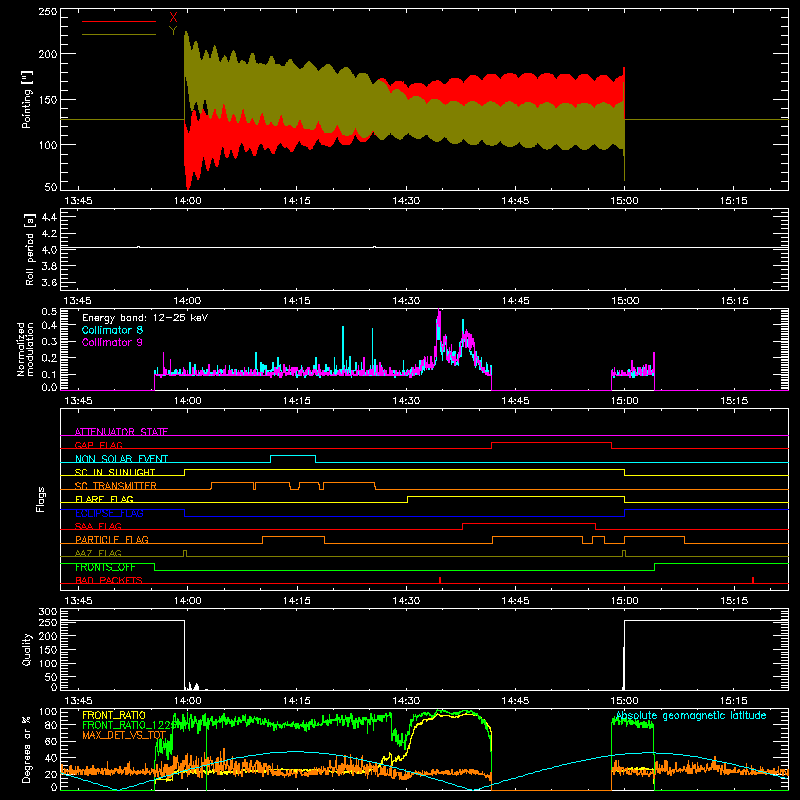Click the BAD_PACKETS flag label
Screen dimensions: 800x800
(x=109, y=580)
